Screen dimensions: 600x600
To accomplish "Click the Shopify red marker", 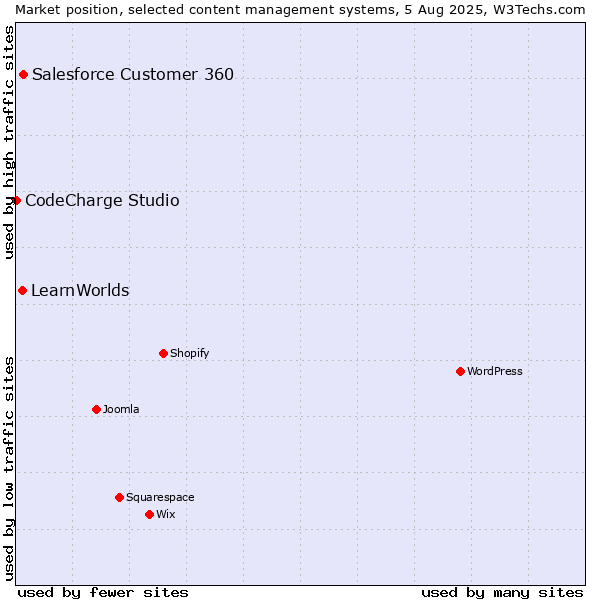I will pyautogui.click(x=163, y=354).
